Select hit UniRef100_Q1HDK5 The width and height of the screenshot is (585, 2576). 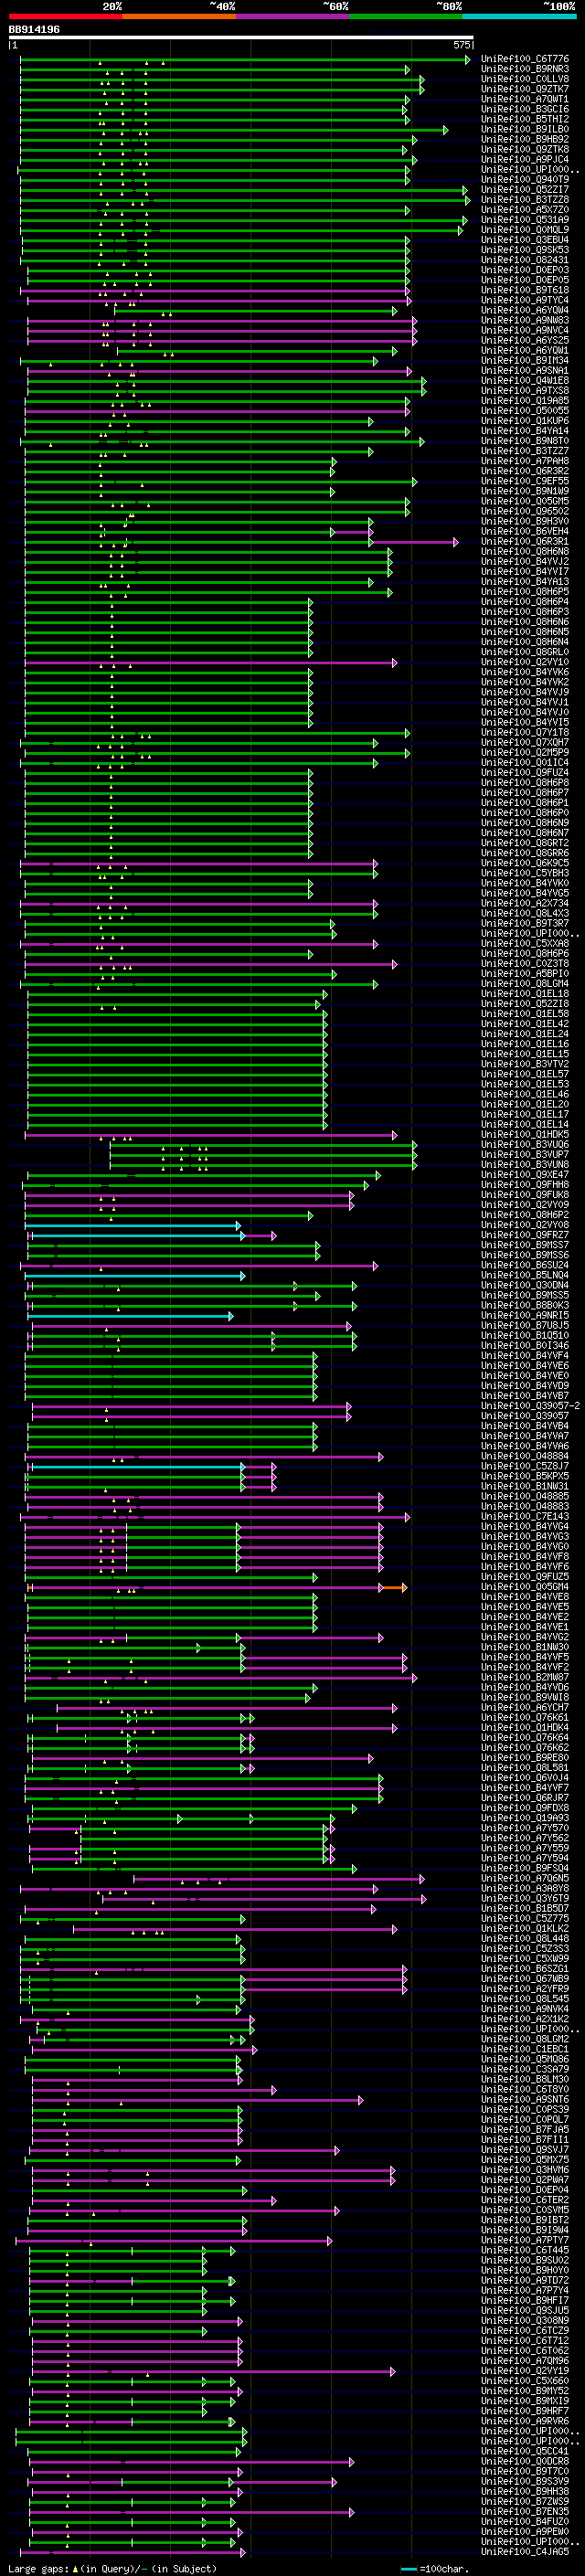click(525, 1135)
